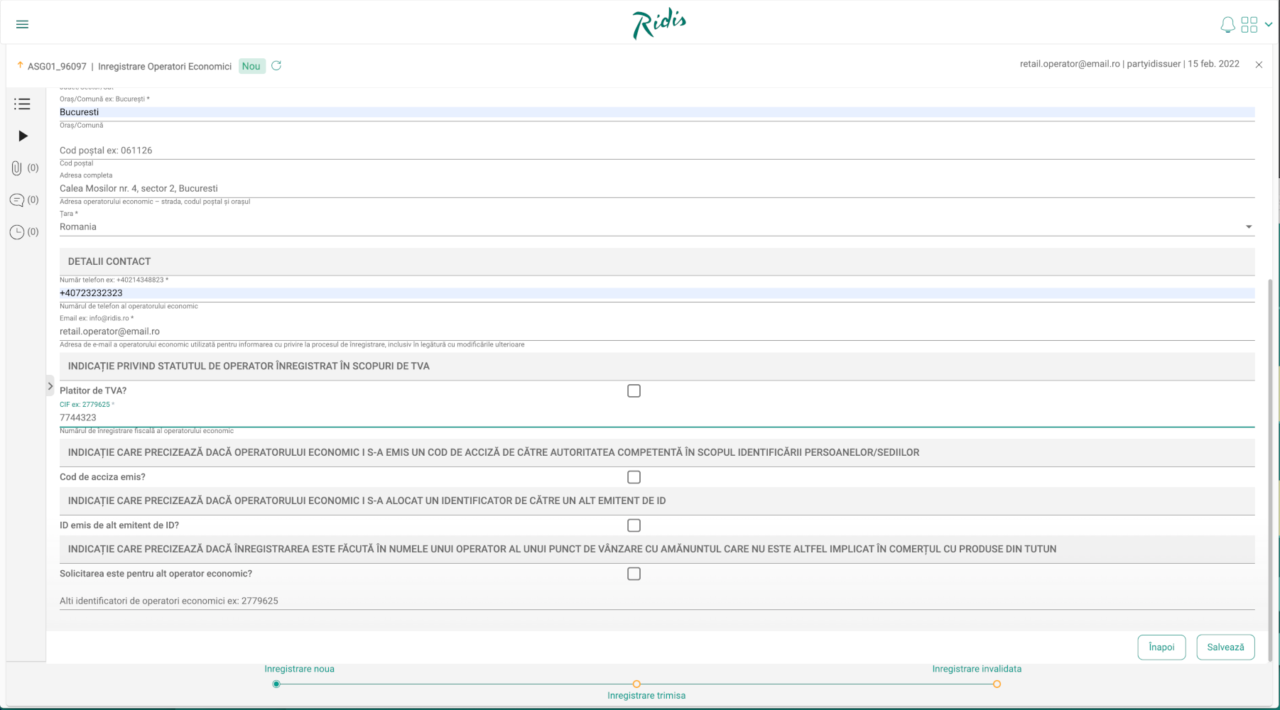The image size is (1280, 710).
Task: Tick the ID emis de alt emitent checkbox
Action: click(x=634, y=525)
